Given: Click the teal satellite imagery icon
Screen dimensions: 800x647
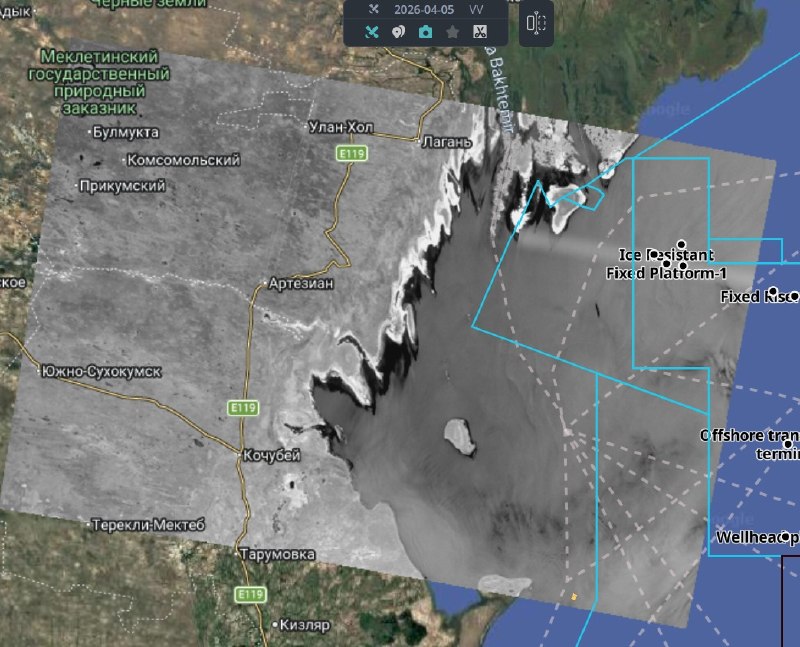Looking at the screenshot, I should (371, 32).
